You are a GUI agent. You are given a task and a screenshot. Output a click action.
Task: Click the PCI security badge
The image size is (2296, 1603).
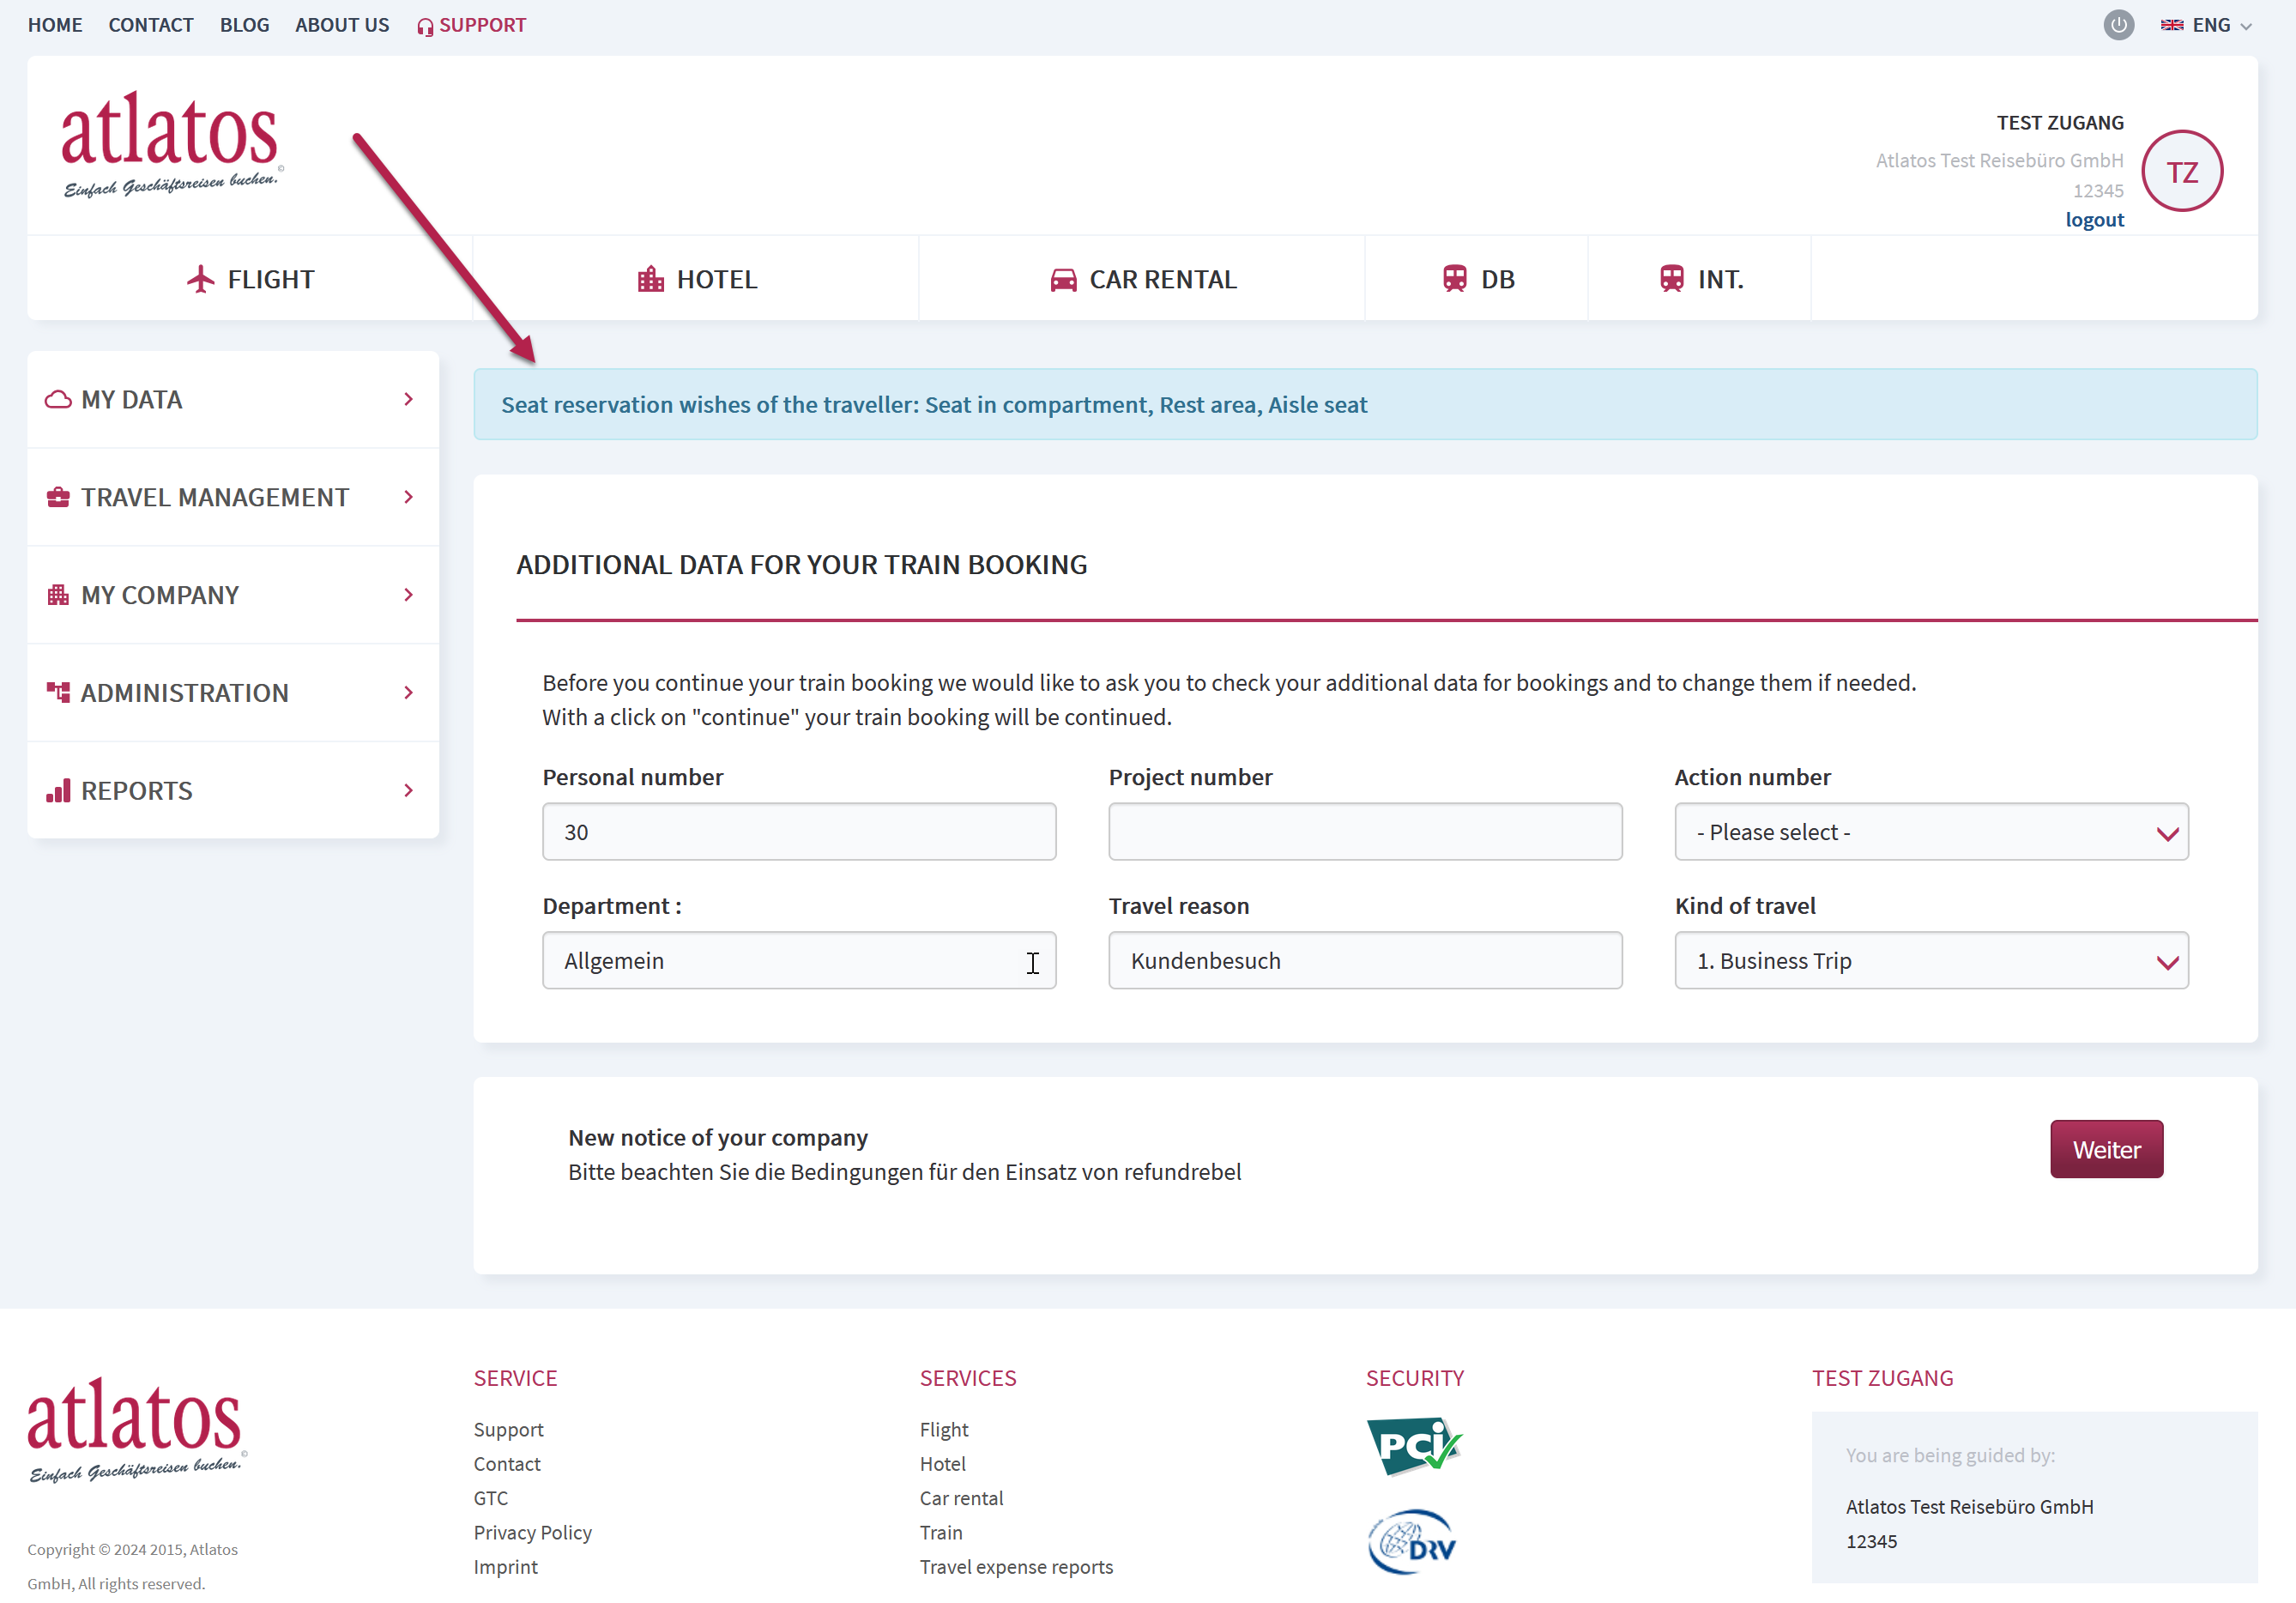coord(1414,1446)
